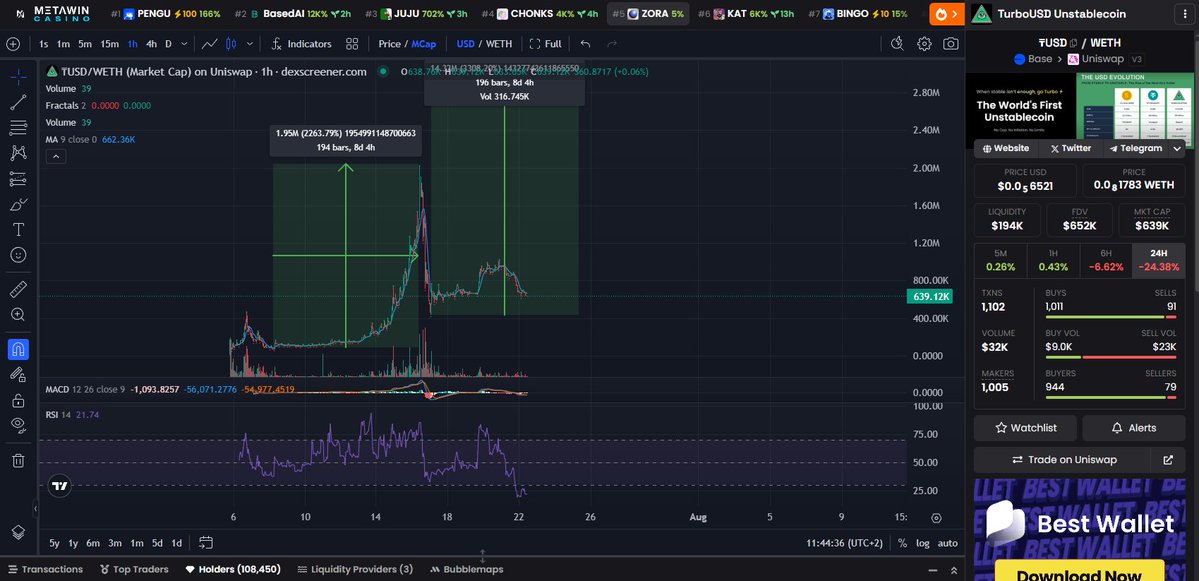The width and height of the screenshot is (1199, 581).
Task: Open the Alerts button
Action: tap(1134, 428)
